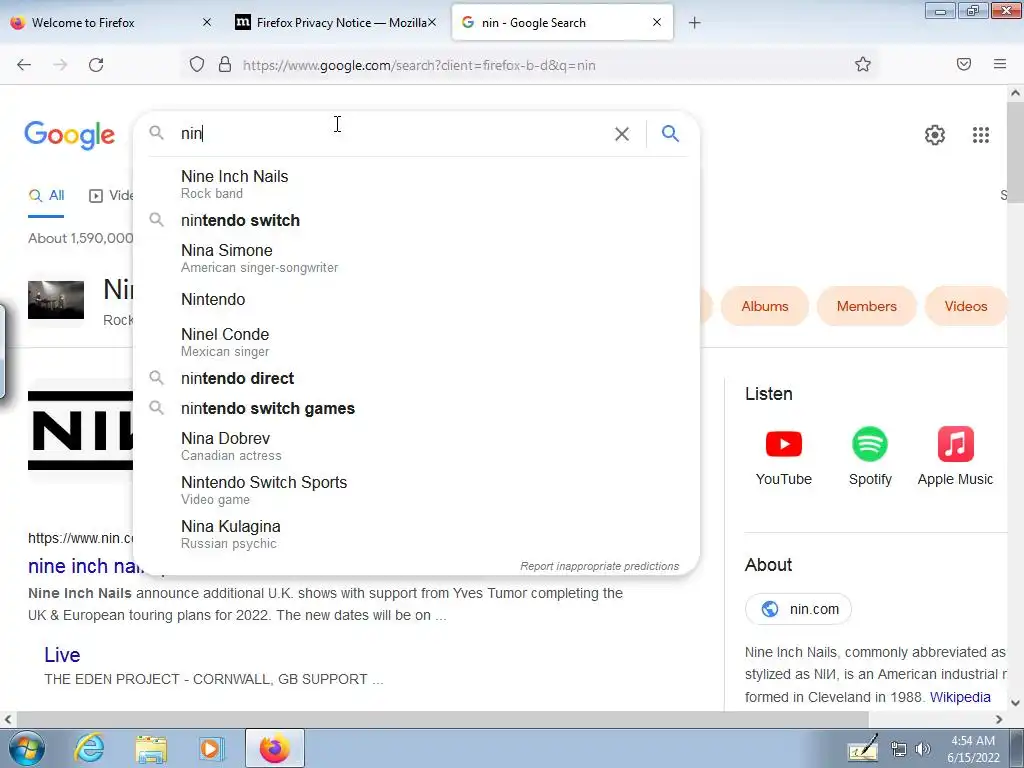Select the All results tab
The height and width of the screenshot is (768, 1024).
(46, 195)
